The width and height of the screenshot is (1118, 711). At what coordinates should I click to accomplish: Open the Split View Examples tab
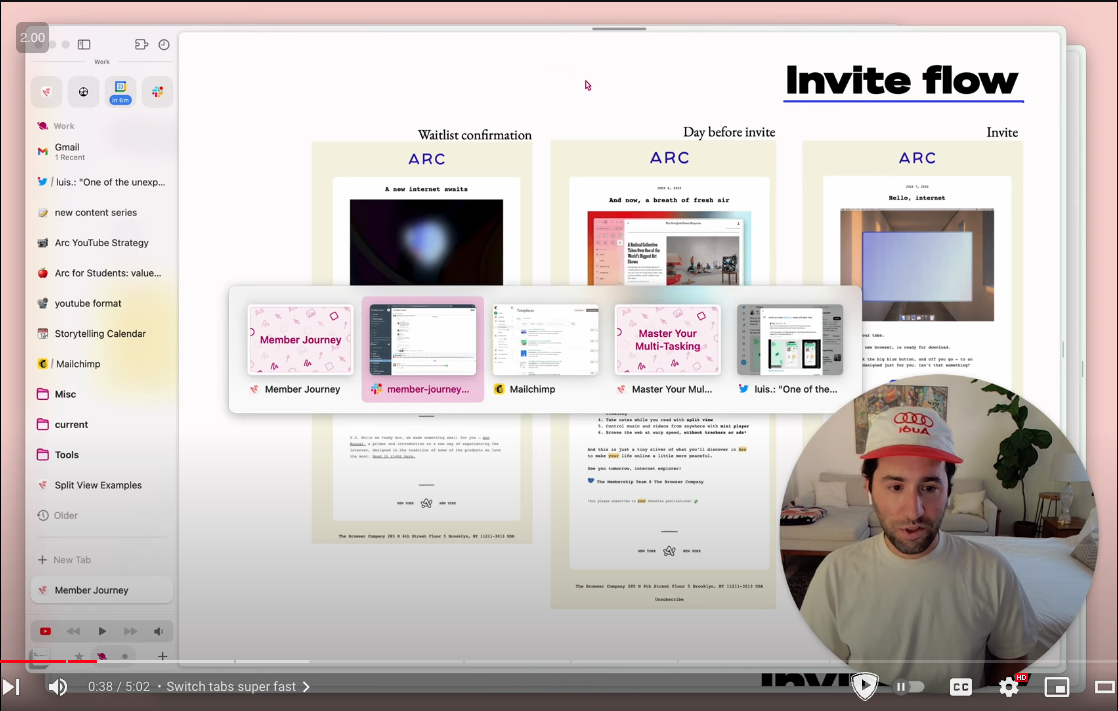click(x=102, y=485)
